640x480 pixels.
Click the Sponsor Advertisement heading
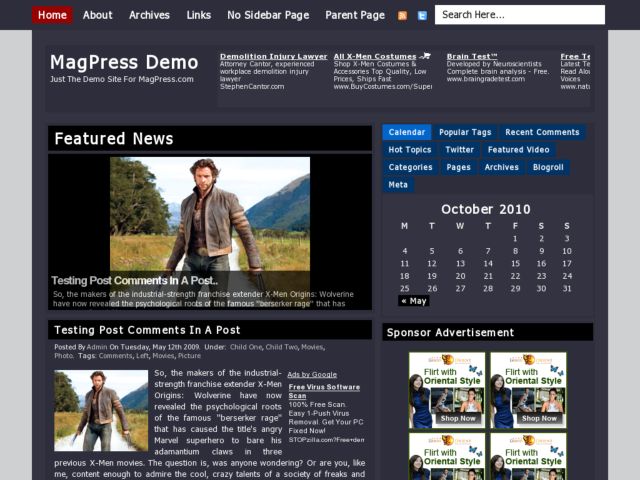pyautogui.click(x=450, y=333)
